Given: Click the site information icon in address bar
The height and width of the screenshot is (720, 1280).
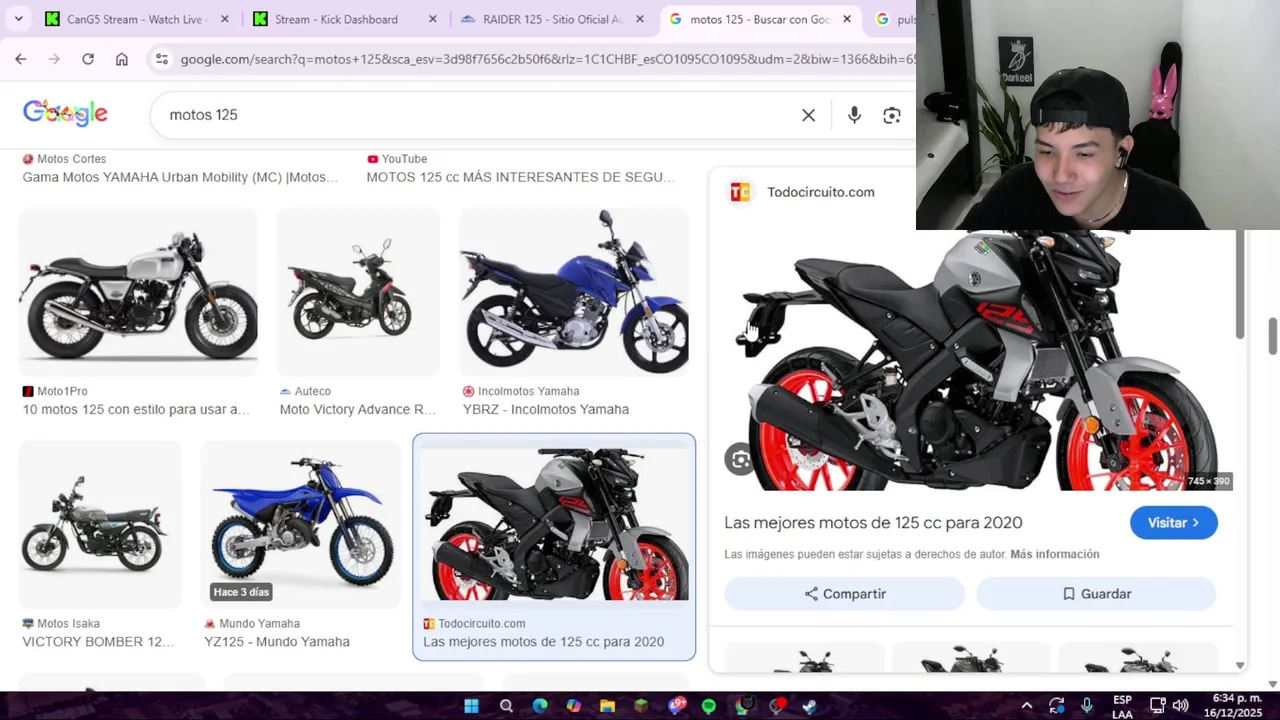Looking at the screenshot, I should pyautogui.click(x=162, y=59).
